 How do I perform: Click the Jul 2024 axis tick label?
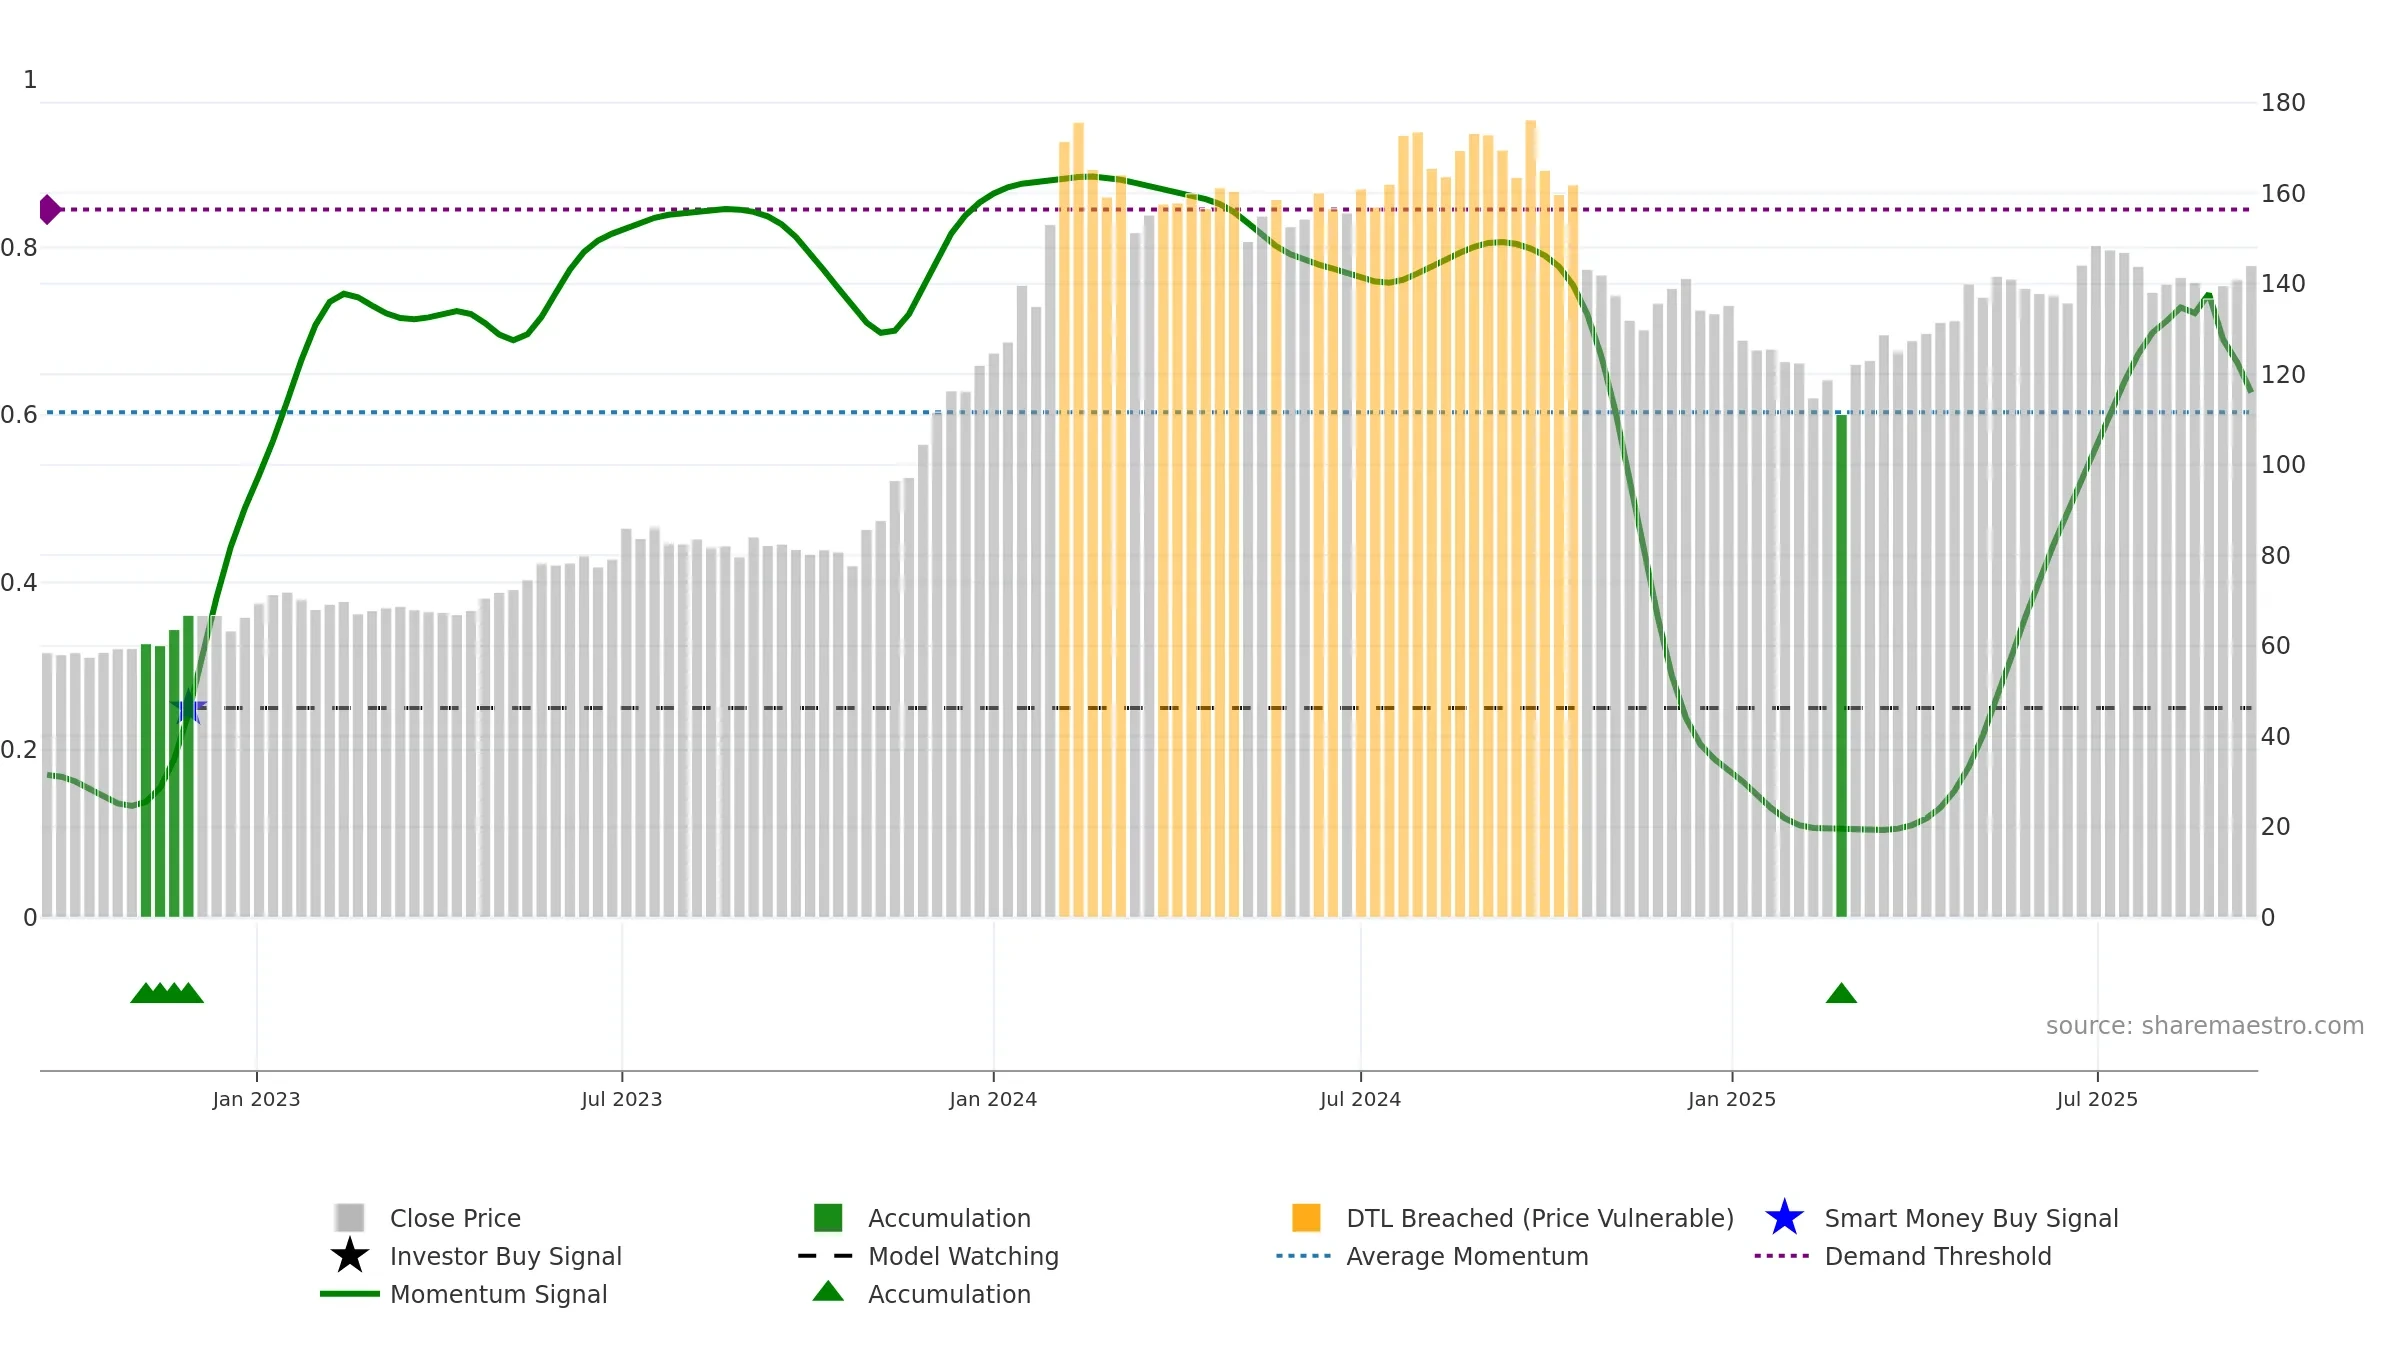click(x=1360, y=1099)
